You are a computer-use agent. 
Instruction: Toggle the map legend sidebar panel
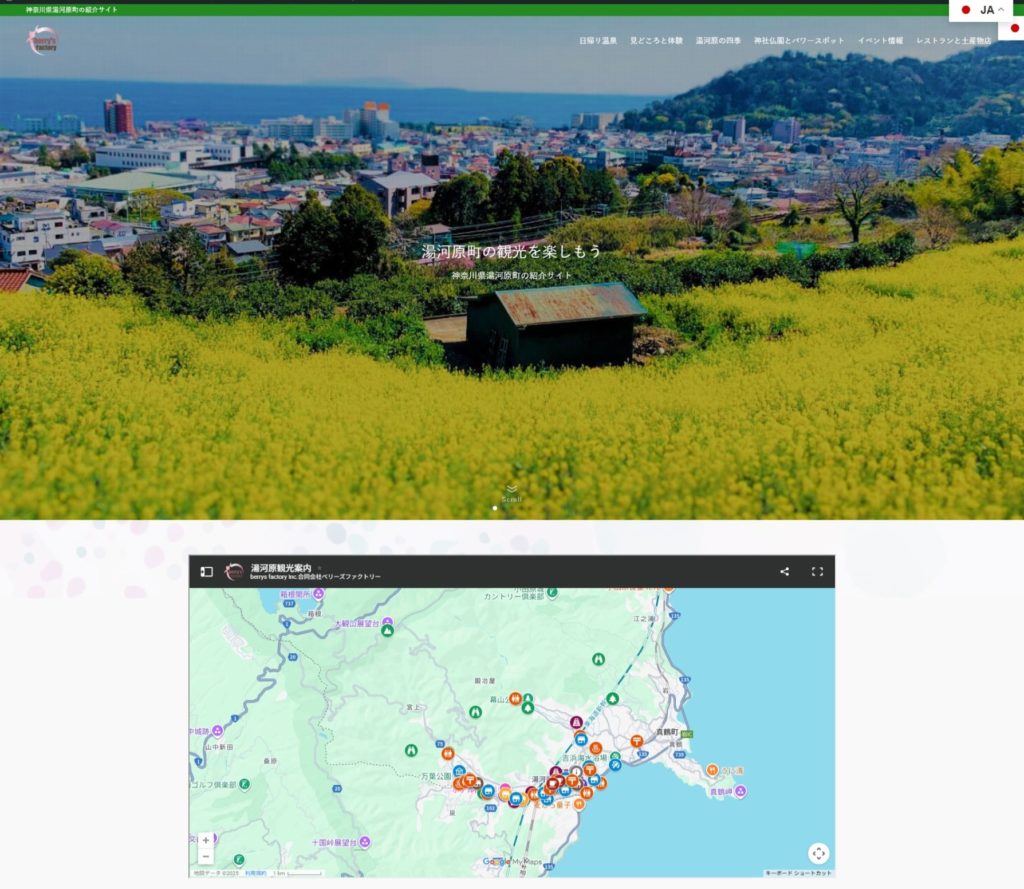pyautogui.click(x=206, y=572)
